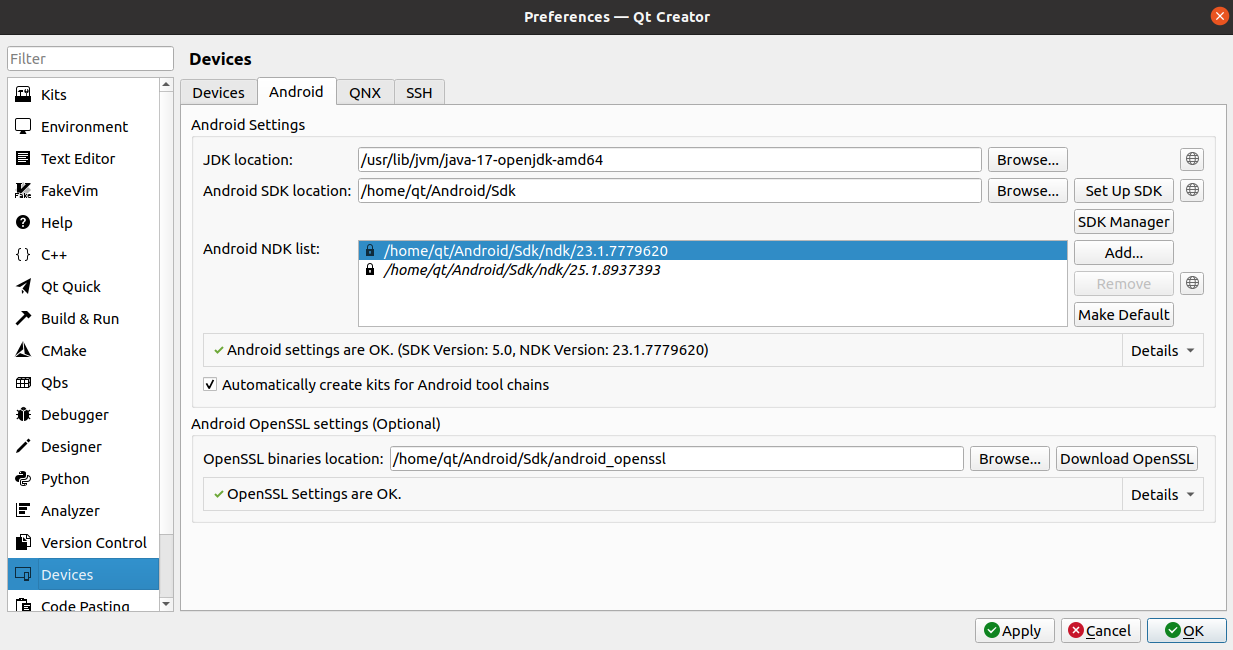Viewport: 1233px width, 650px height.
Task: Click the green check beside OpenSSL Settings OK
Action: tap(218, 494)
